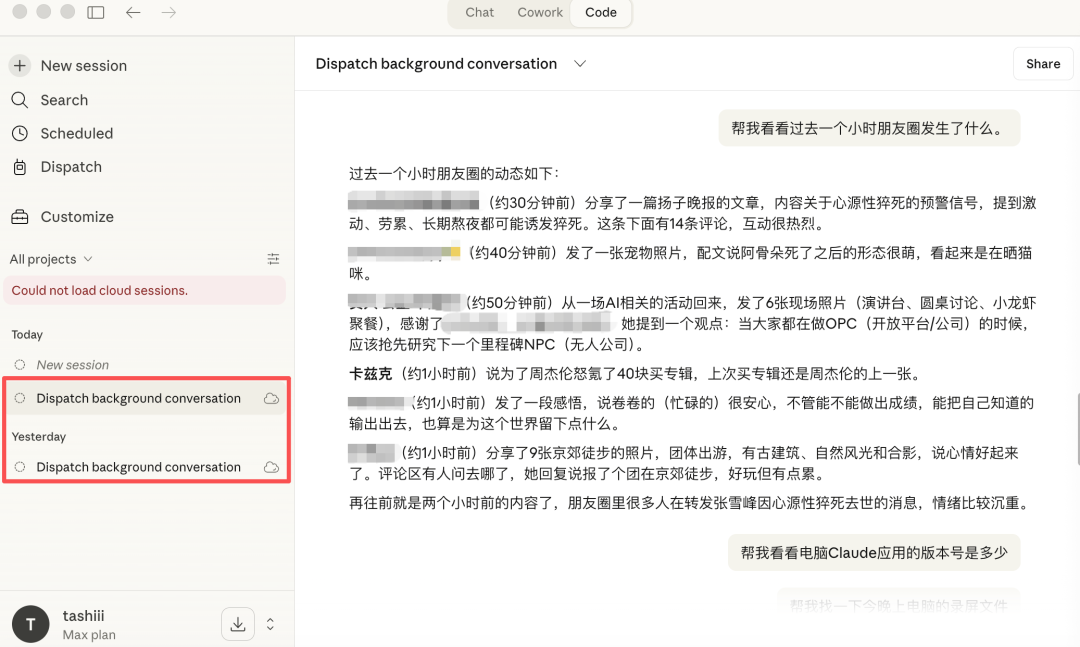This screenshot has height=647, width=1080.
Task: Open Scheduled sessions via the clock icon
Action: pyautogui.click(x=22, y=133)
